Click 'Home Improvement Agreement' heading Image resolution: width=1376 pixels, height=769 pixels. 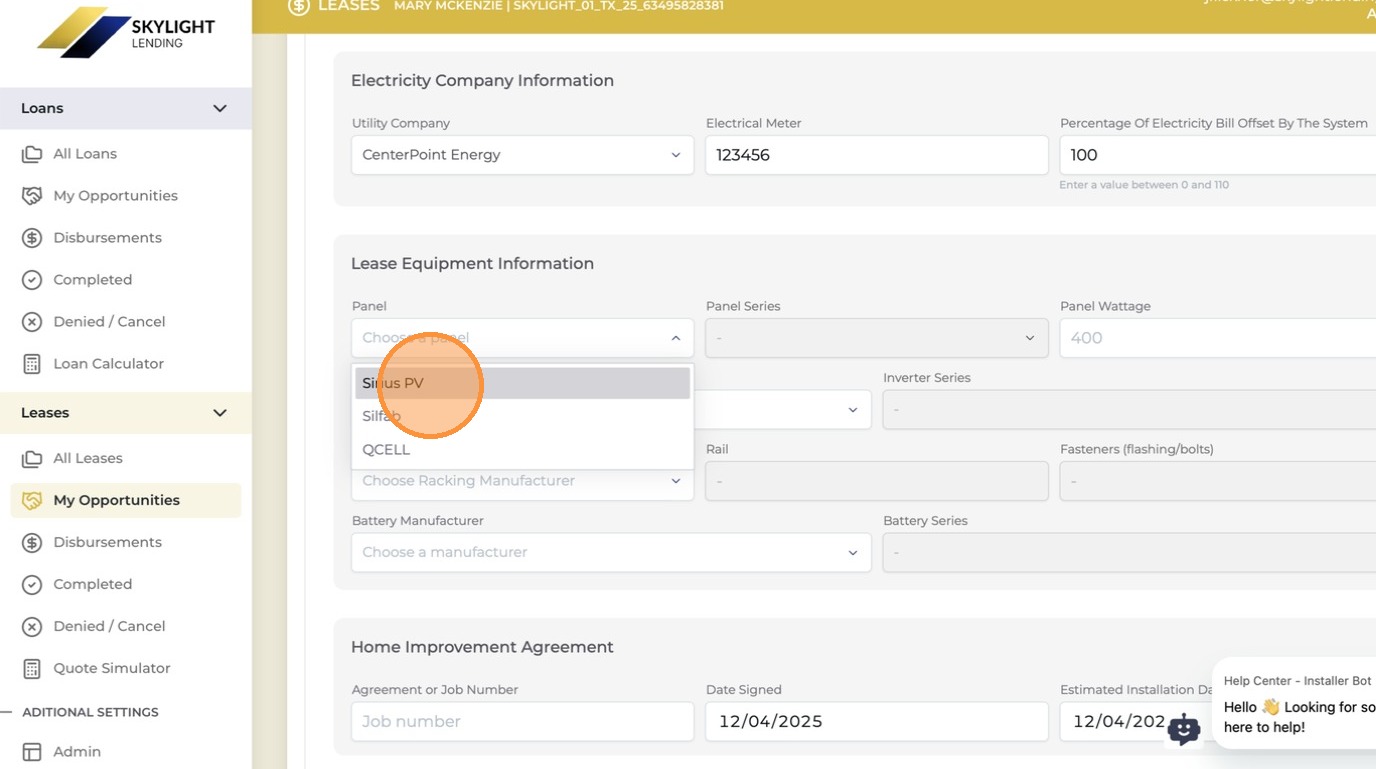482,647
